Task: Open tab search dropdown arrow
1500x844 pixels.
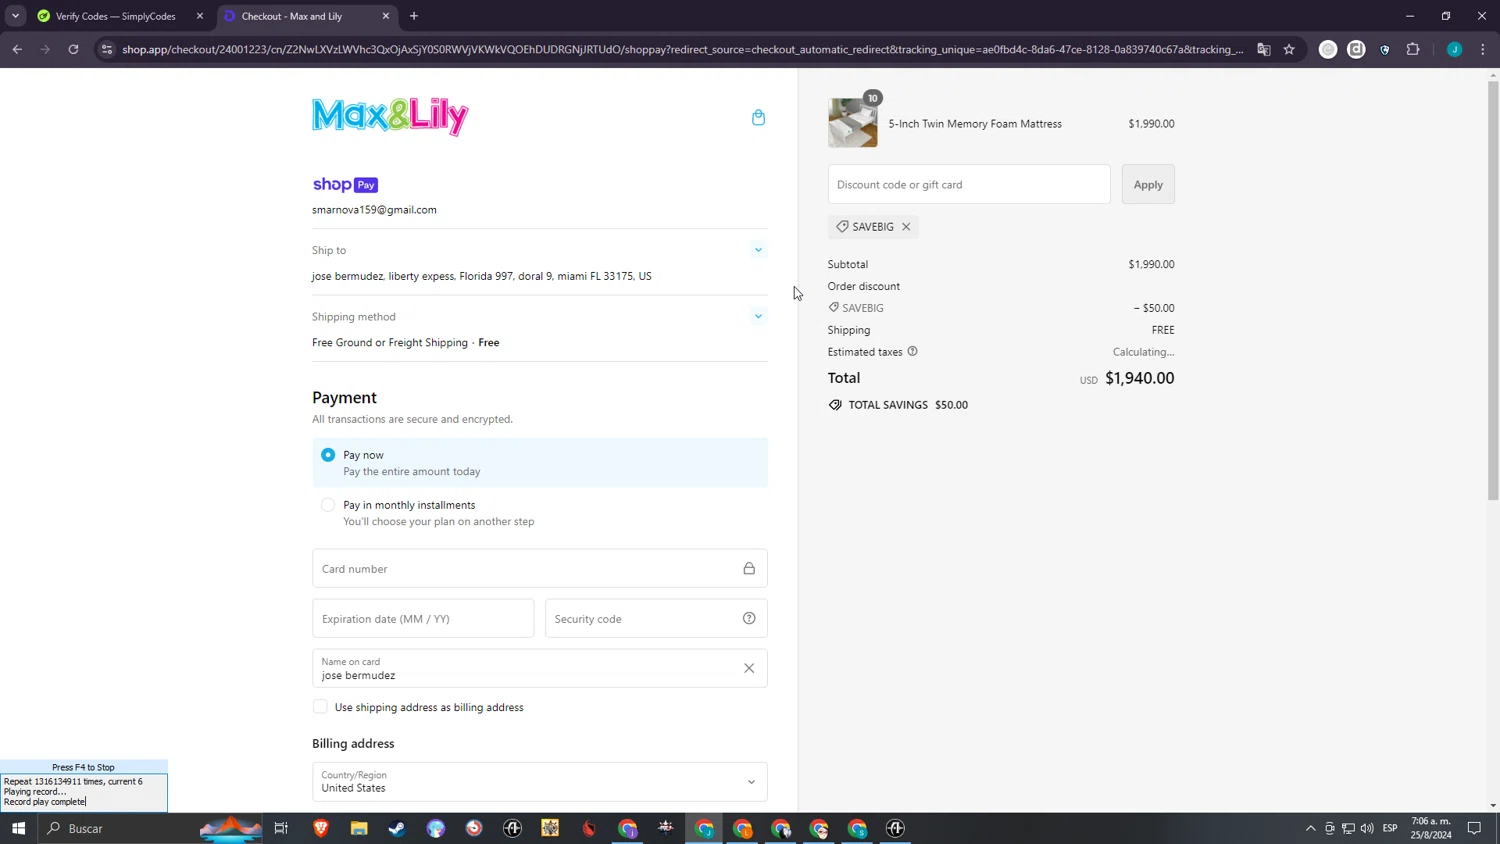Action: [15, 16]
